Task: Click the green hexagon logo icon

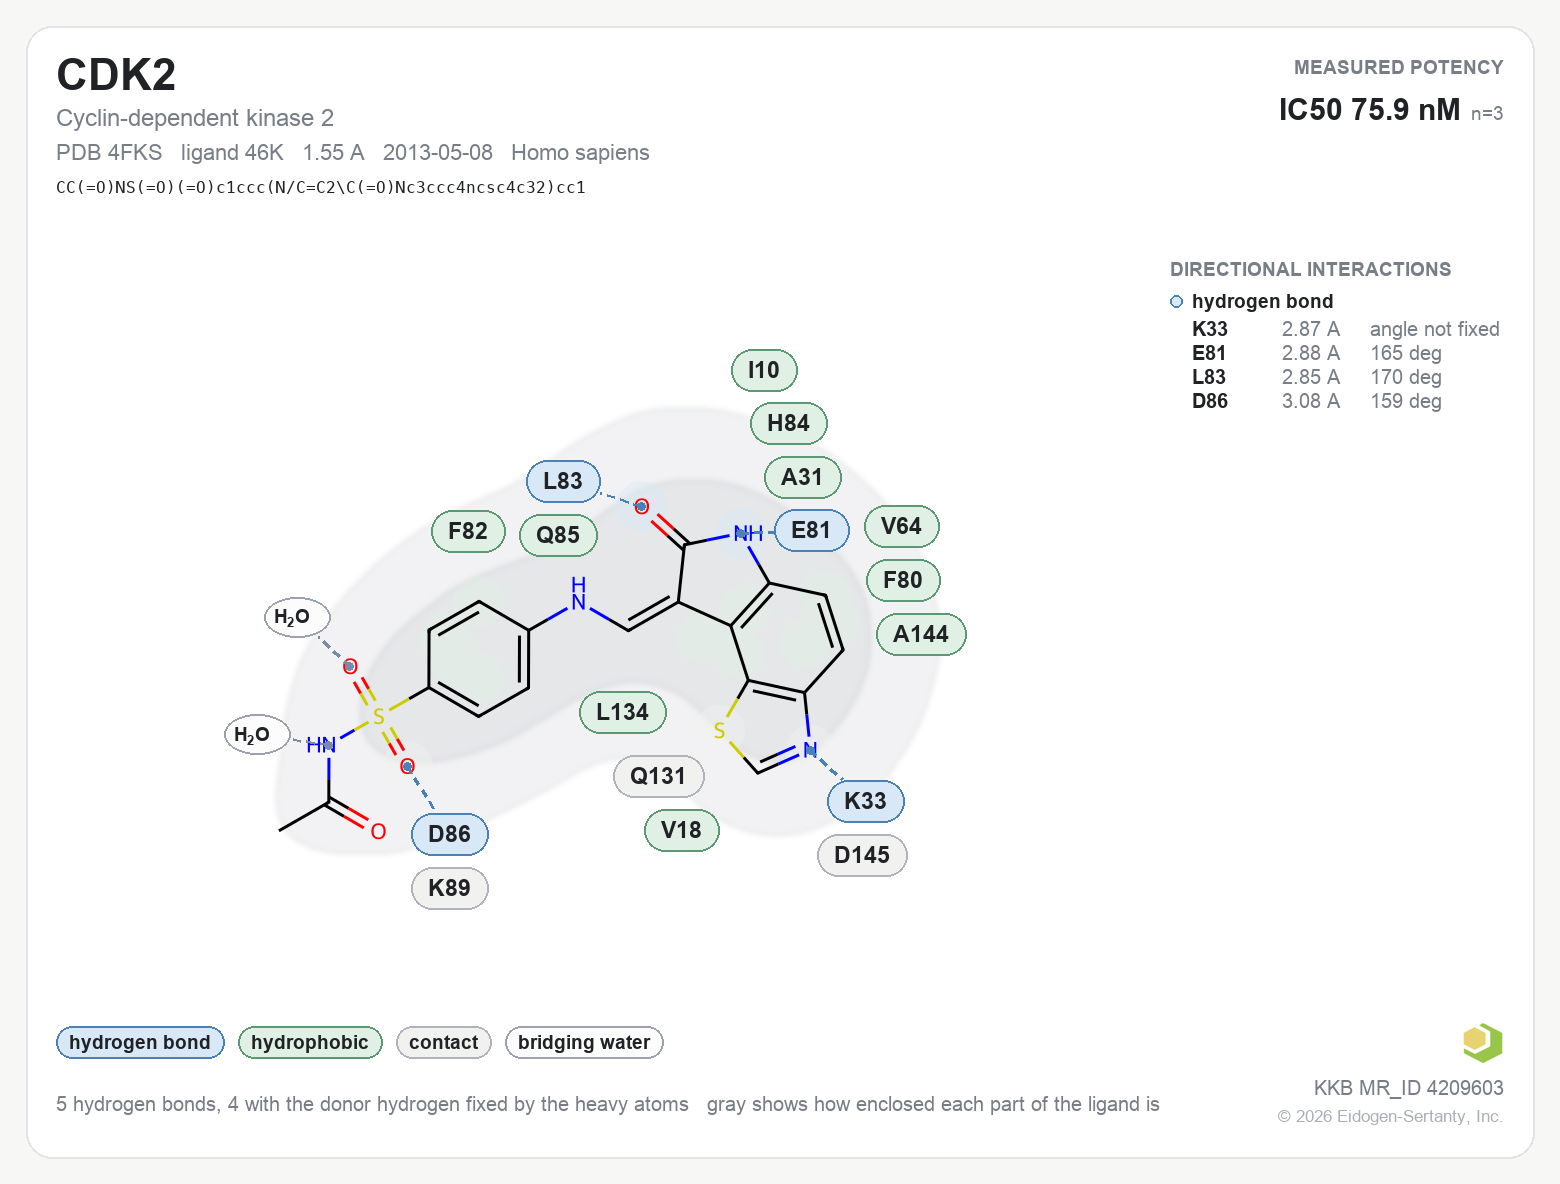Action: (1482, 1042)
